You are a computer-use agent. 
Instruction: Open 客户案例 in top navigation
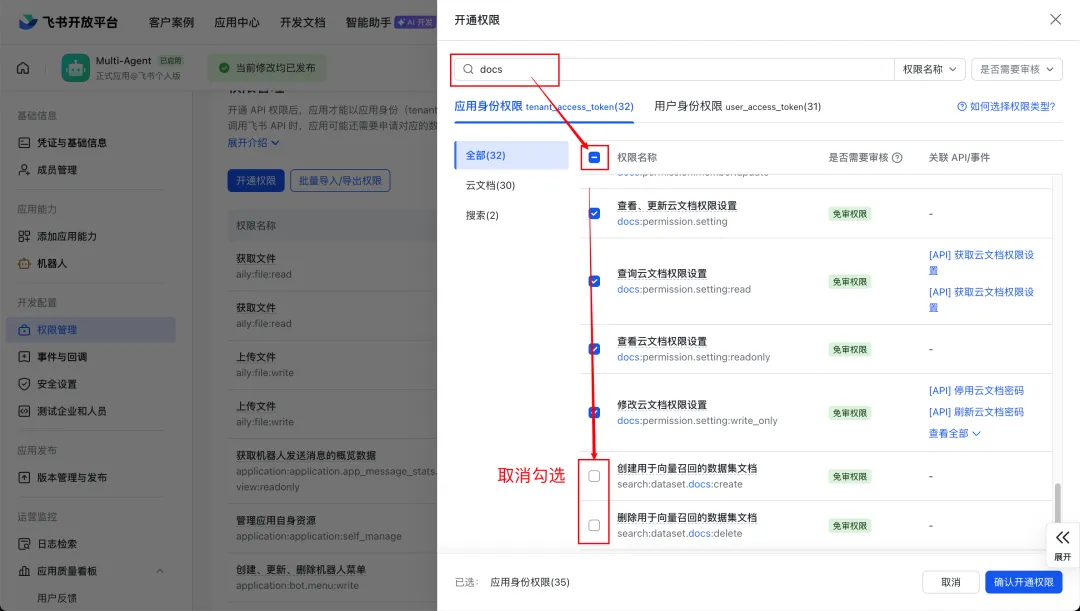171,23
